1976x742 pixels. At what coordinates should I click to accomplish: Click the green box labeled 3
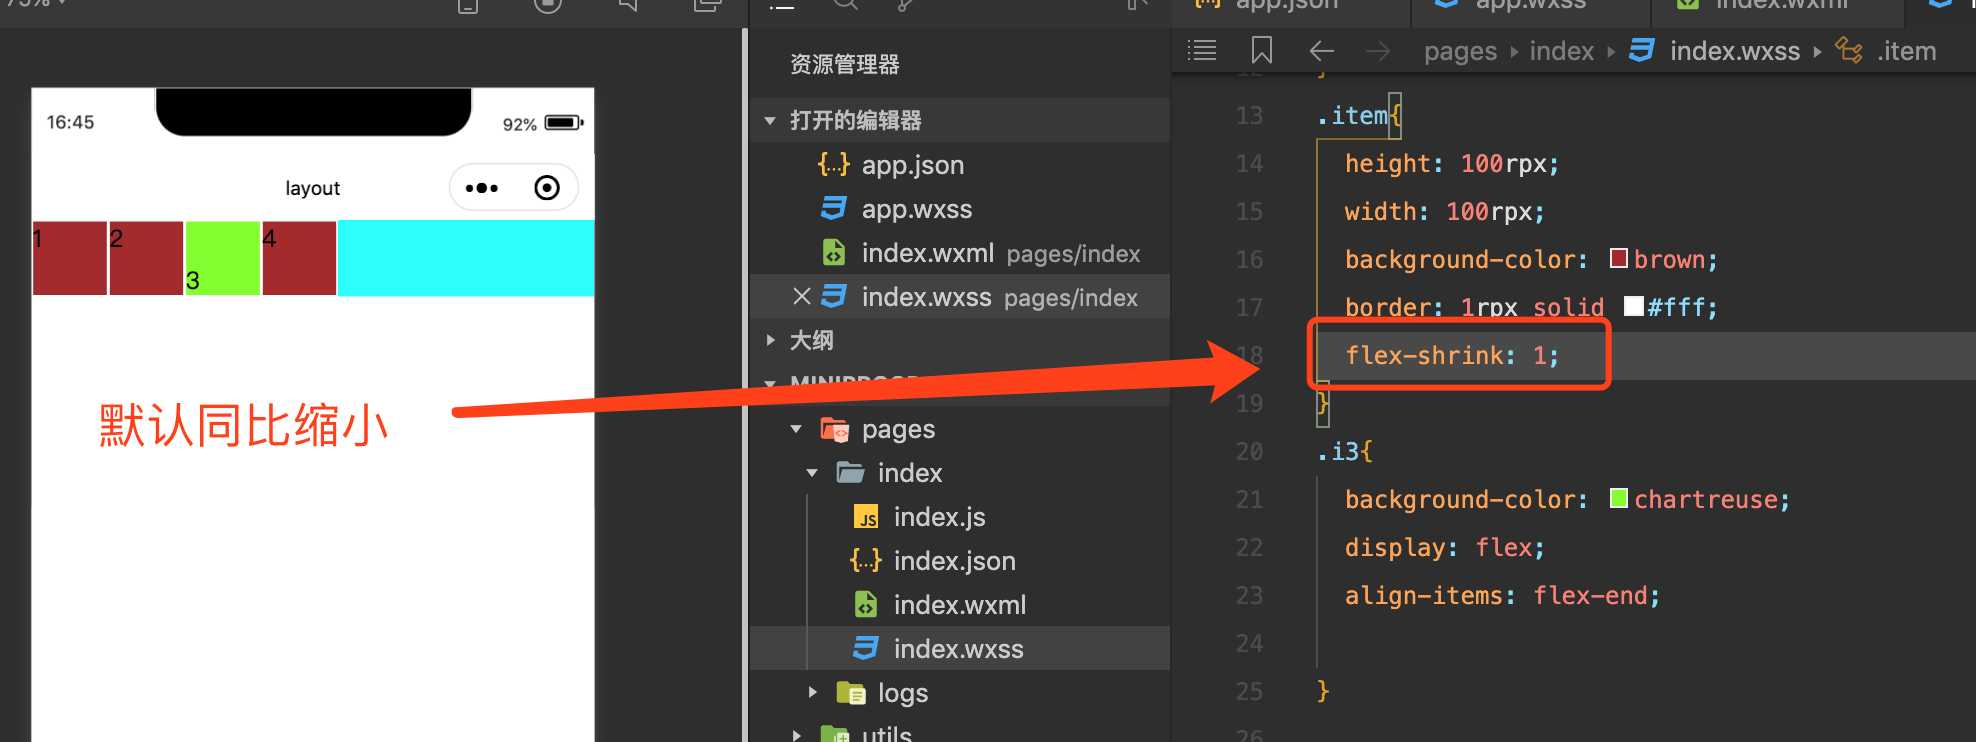point(223,258)
